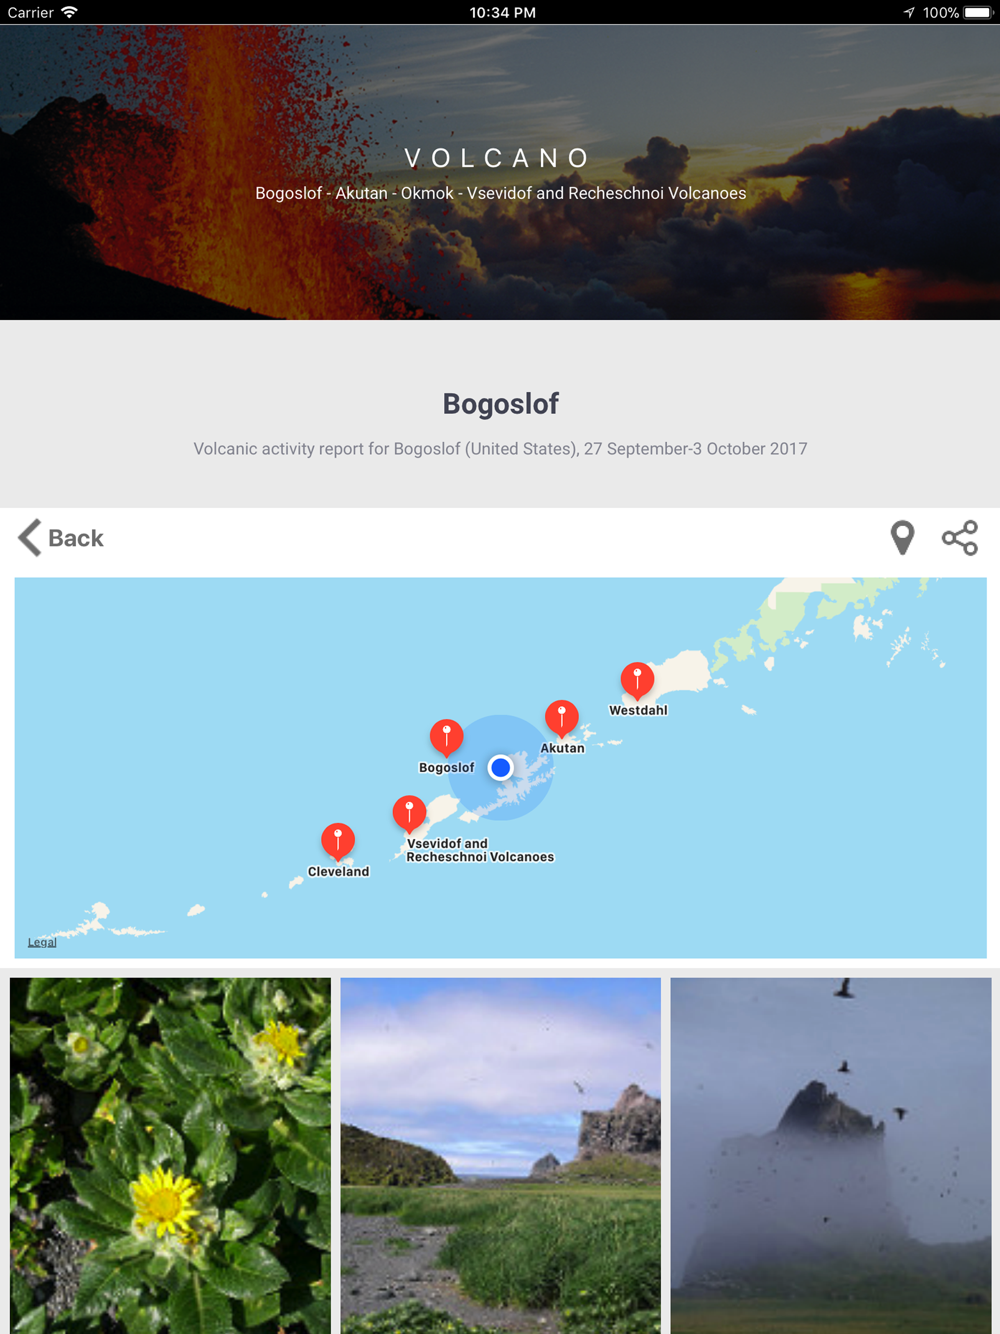
Task: Tap the blue current location dot
Action: [501, 767]
